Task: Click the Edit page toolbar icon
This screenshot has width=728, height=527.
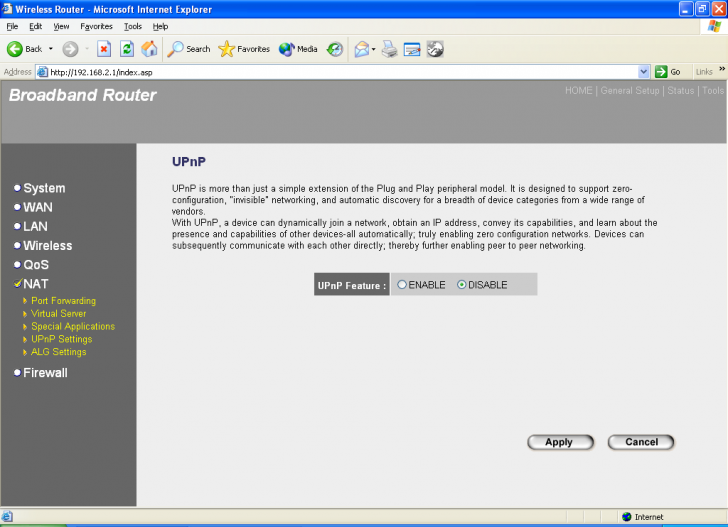Action: [x=412, y=49]
